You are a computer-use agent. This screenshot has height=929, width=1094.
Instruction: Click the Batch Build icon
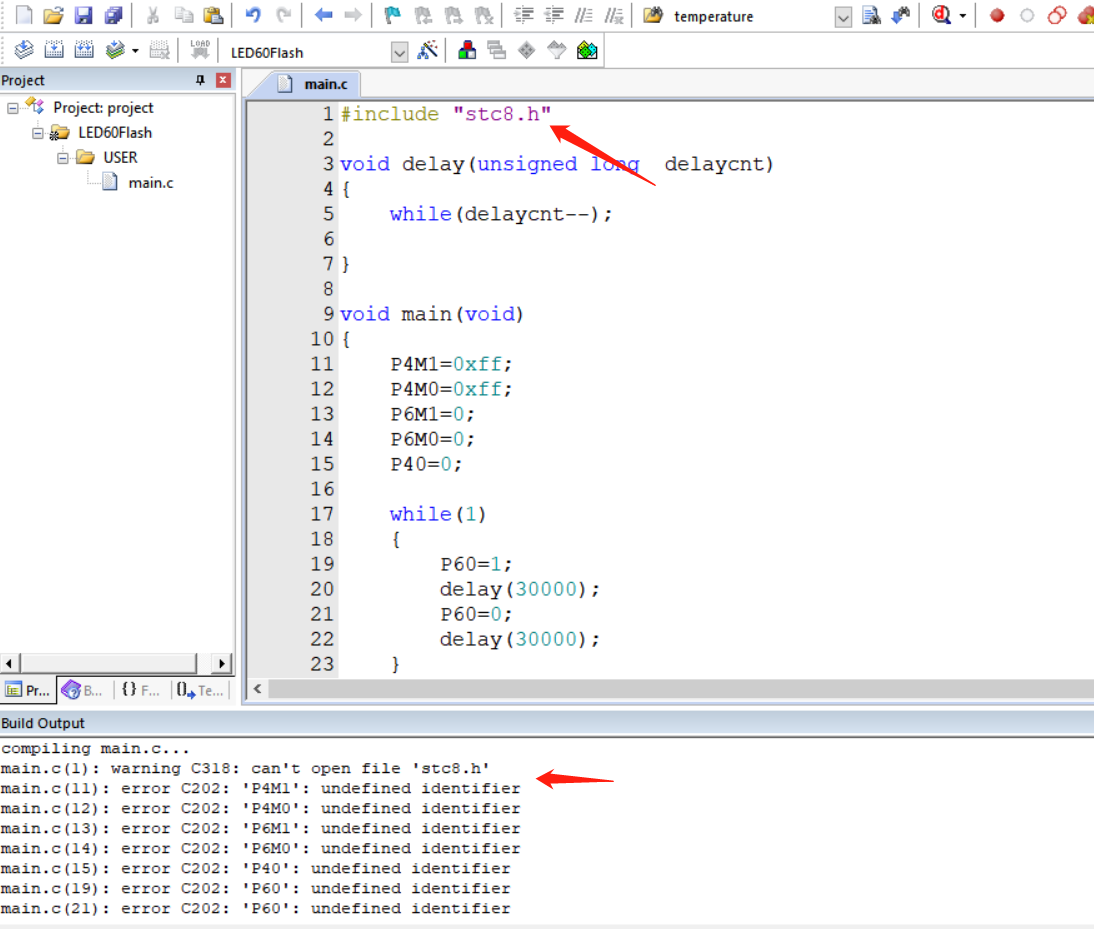[x=115, y=50]
